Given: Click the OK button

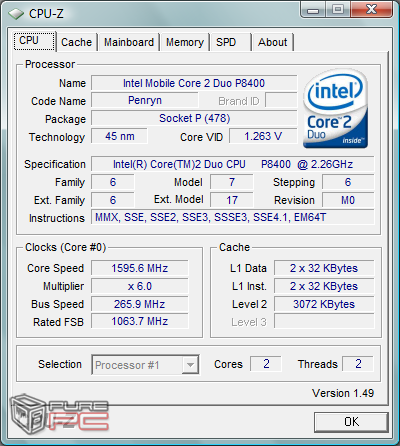Looking at the screenshot, I should pyautogui.click(x=351, y=422).
